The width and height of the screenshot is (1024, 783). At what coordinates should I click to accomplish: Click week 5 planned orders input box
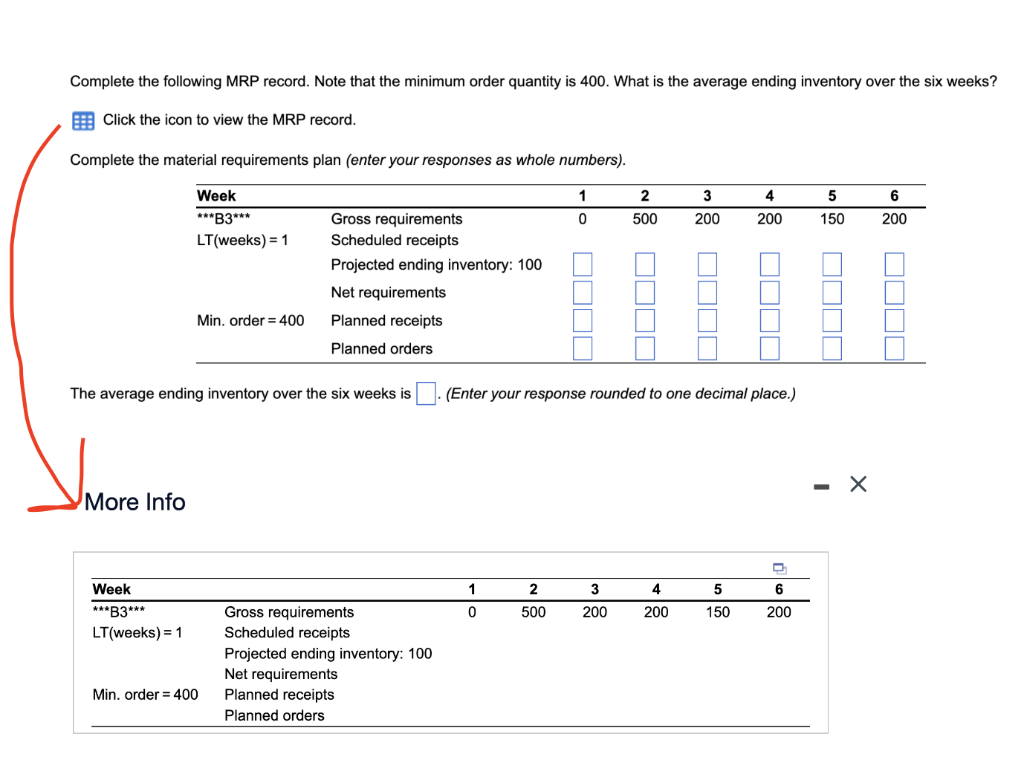pos(832,348)
